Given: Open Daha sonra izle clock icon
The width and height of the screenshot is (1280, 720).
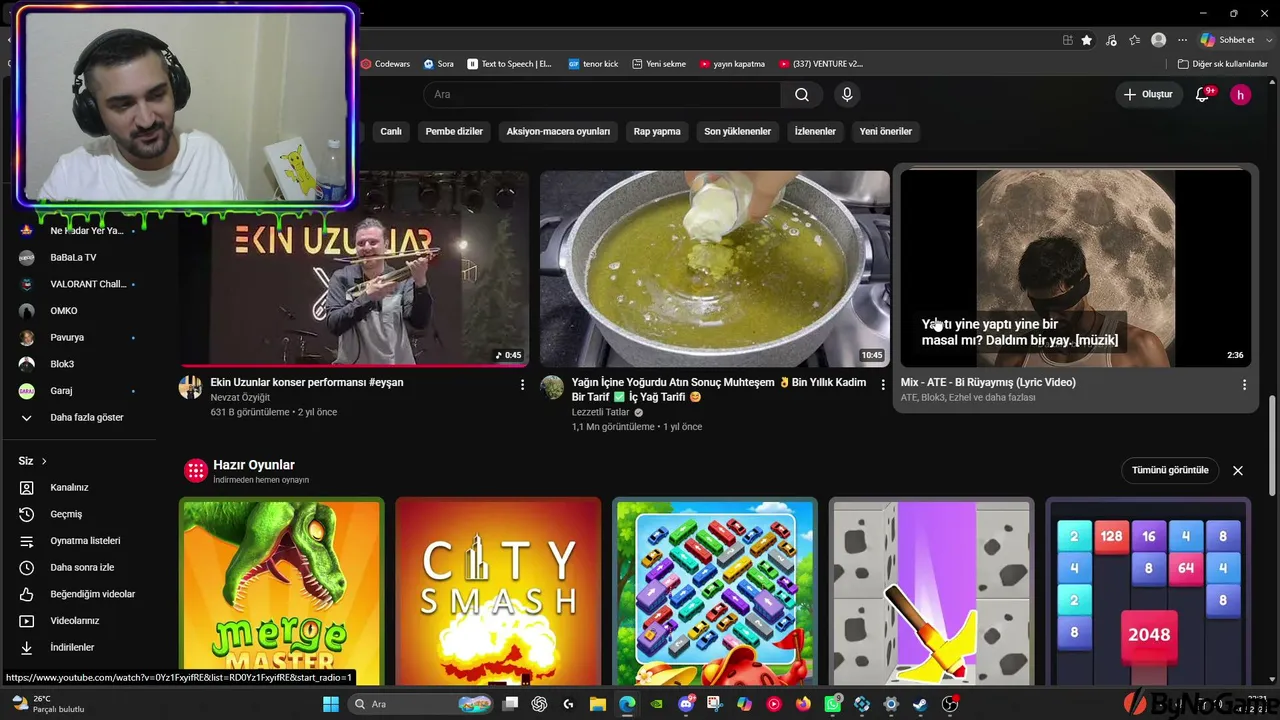Looking at the screenshot, I should (27, 568).
